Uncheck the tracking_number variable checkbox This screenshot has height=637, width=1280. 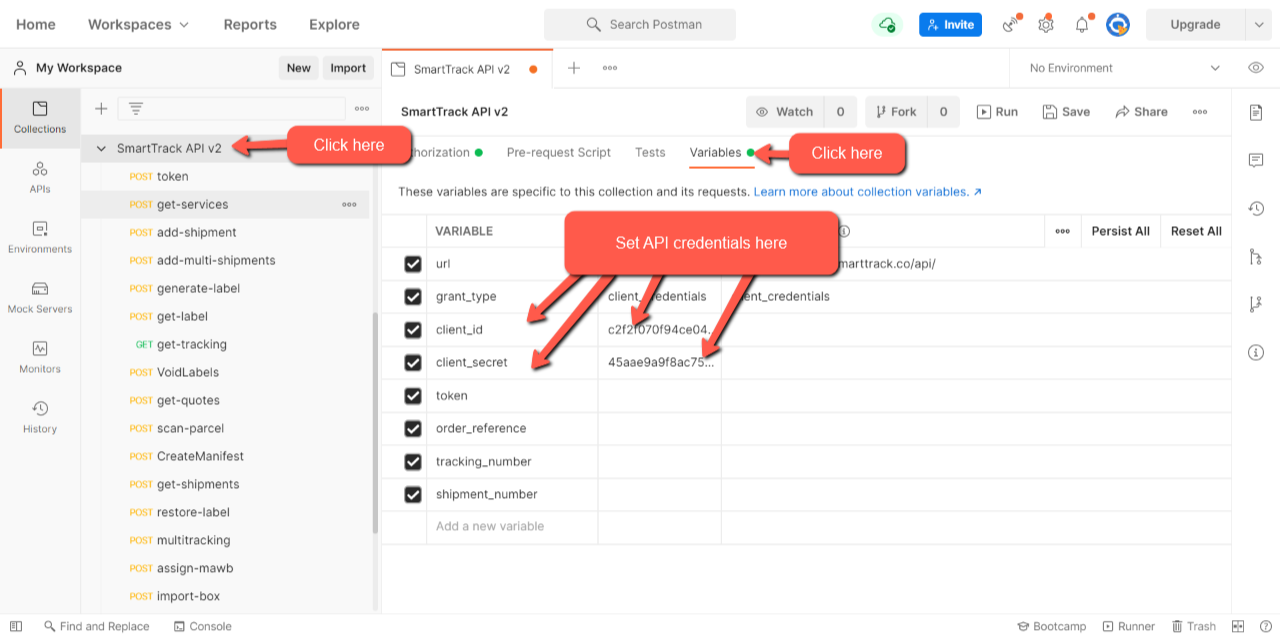(413, 462)
